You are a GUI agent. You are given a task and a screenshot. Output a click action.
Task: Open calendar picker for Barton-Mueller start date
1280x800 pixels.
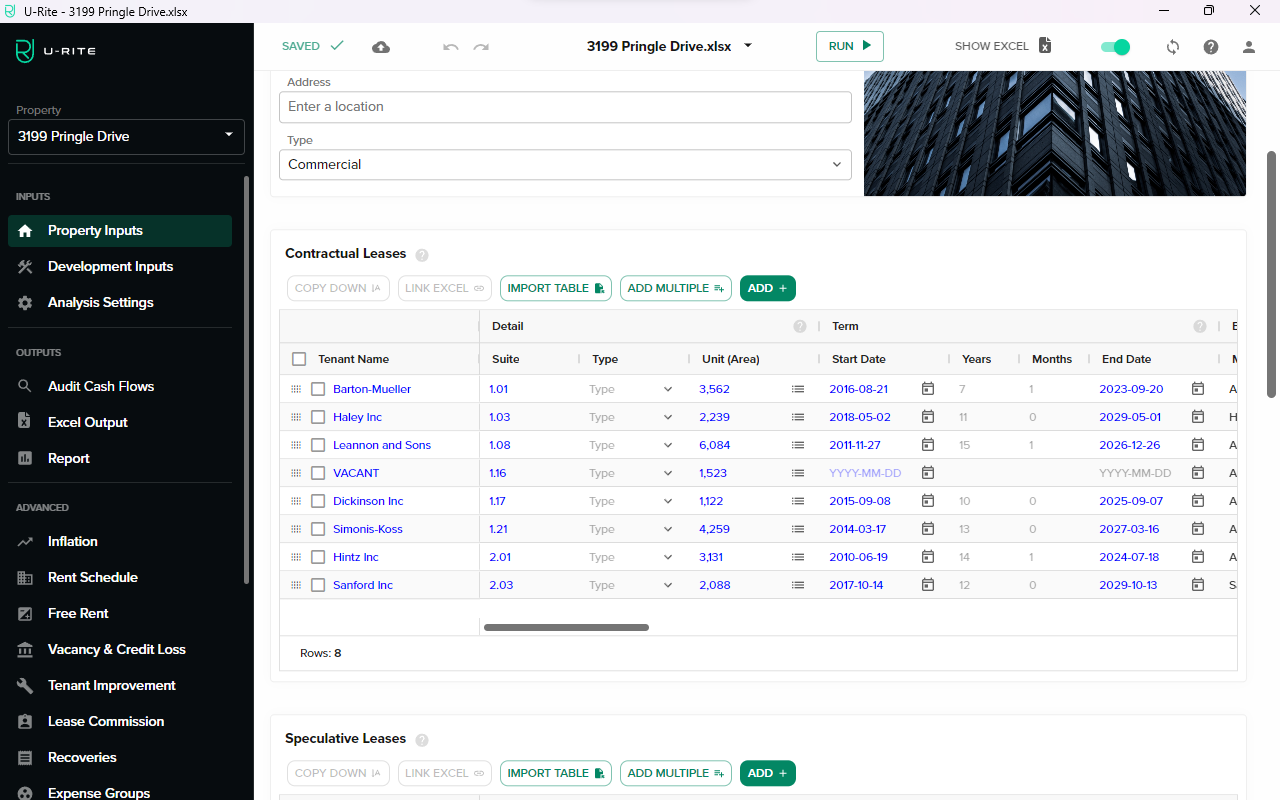[x=927, y=389]
